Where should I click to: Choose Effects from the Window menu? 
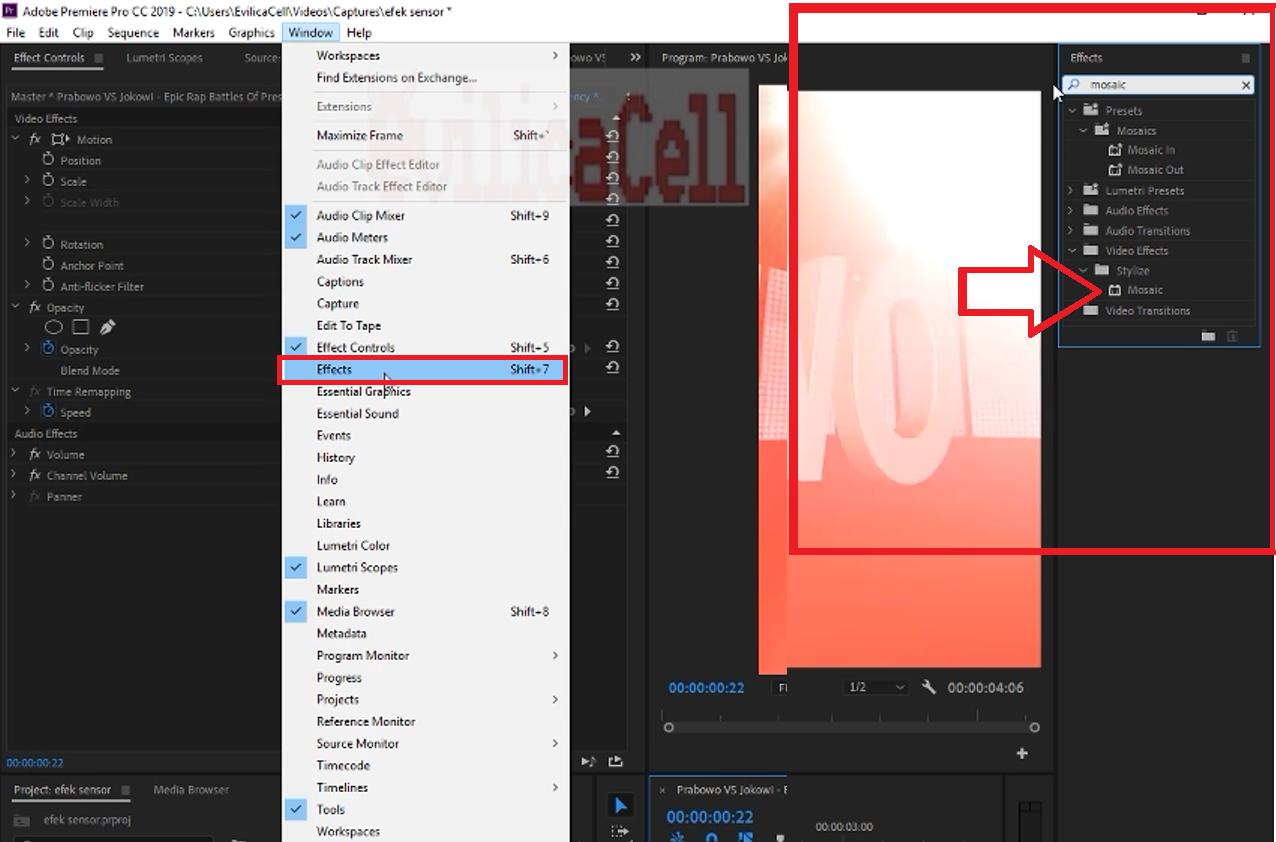click(x=335, y=369)
